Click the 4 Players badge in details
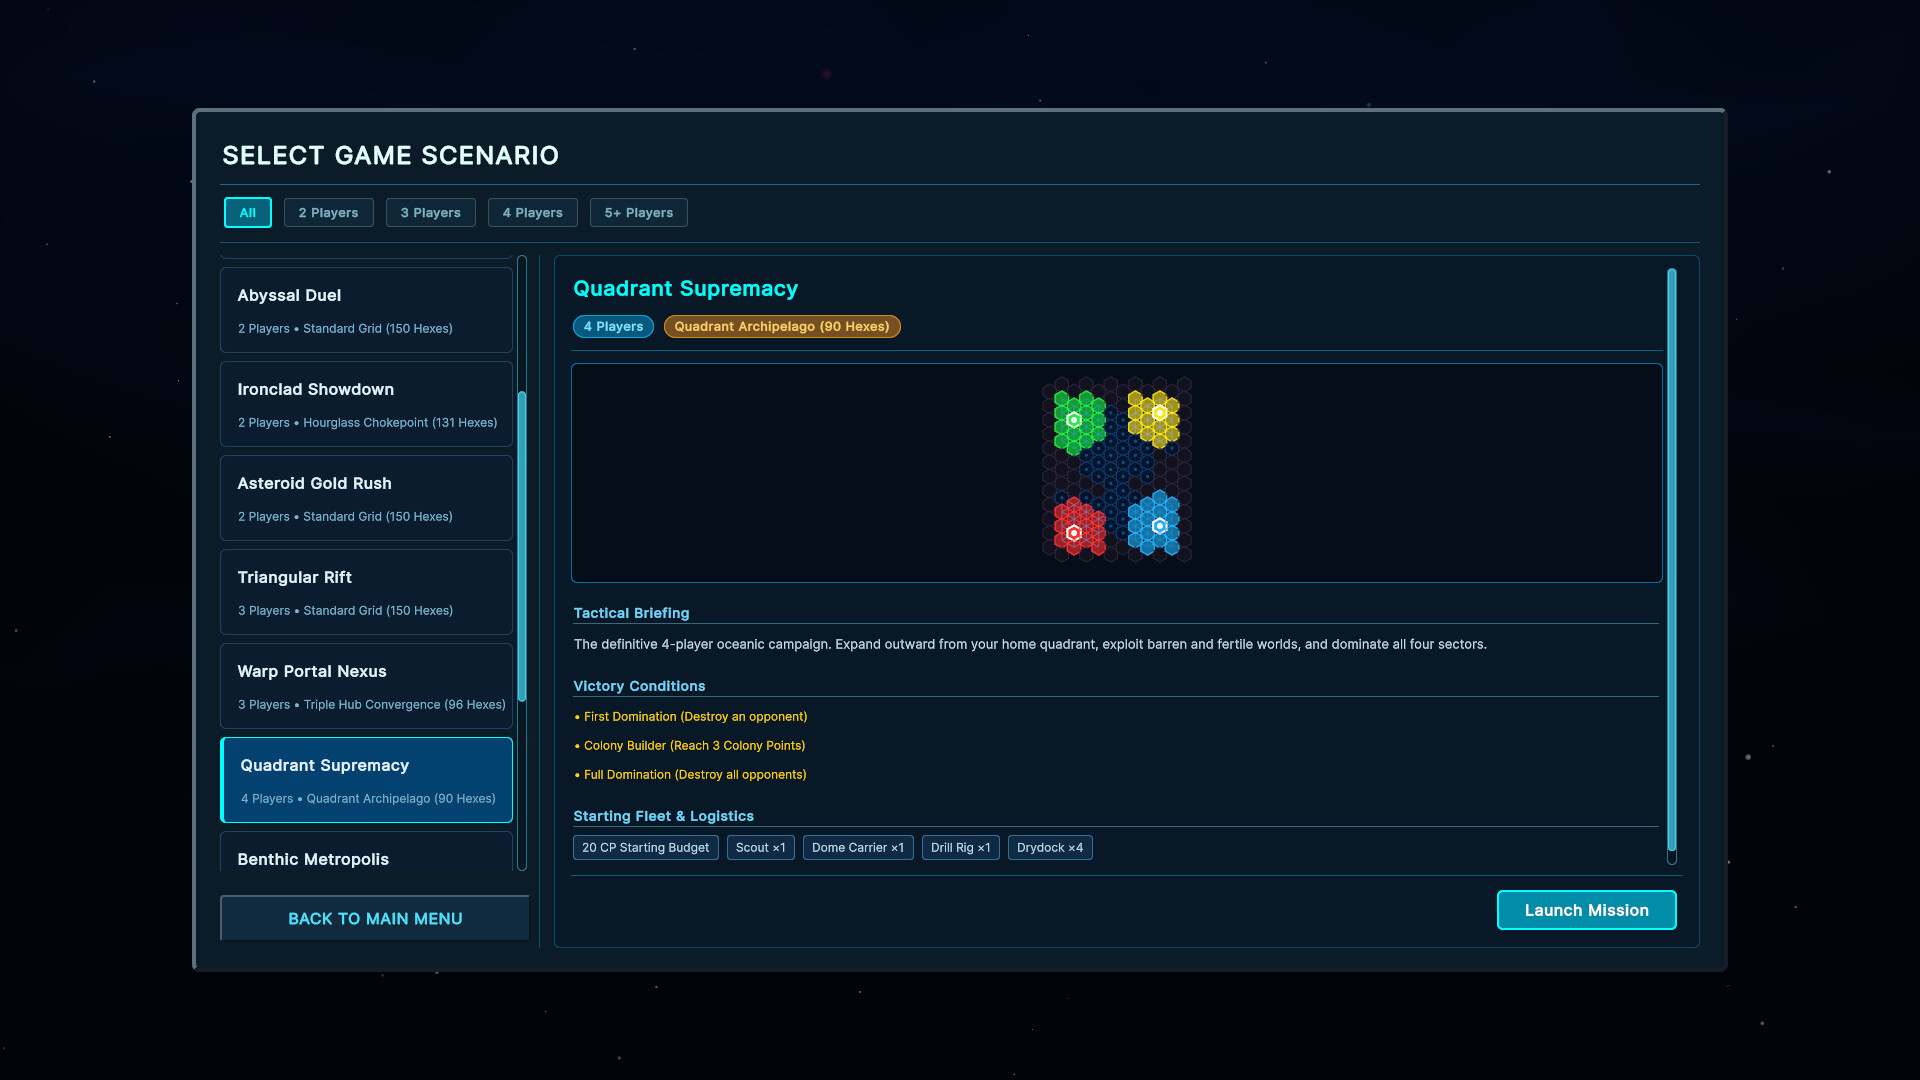Image resolution: width=1920 pixels, height=1080 pixels. coord(613,326)
